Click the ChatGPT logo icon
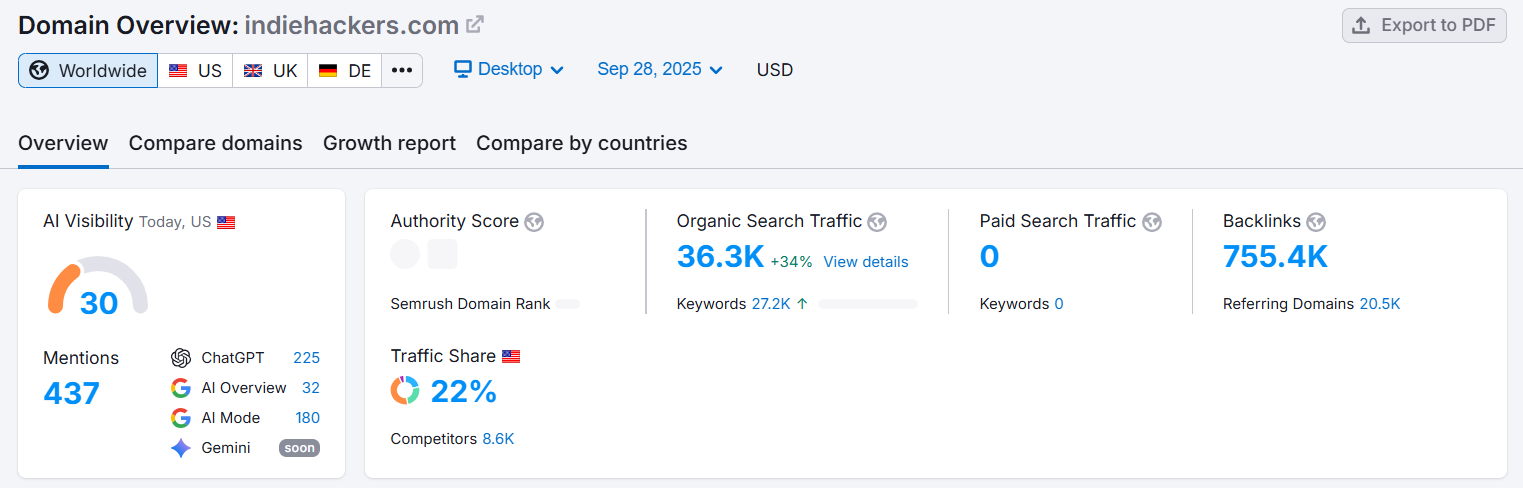 click(x=181, y=358)
